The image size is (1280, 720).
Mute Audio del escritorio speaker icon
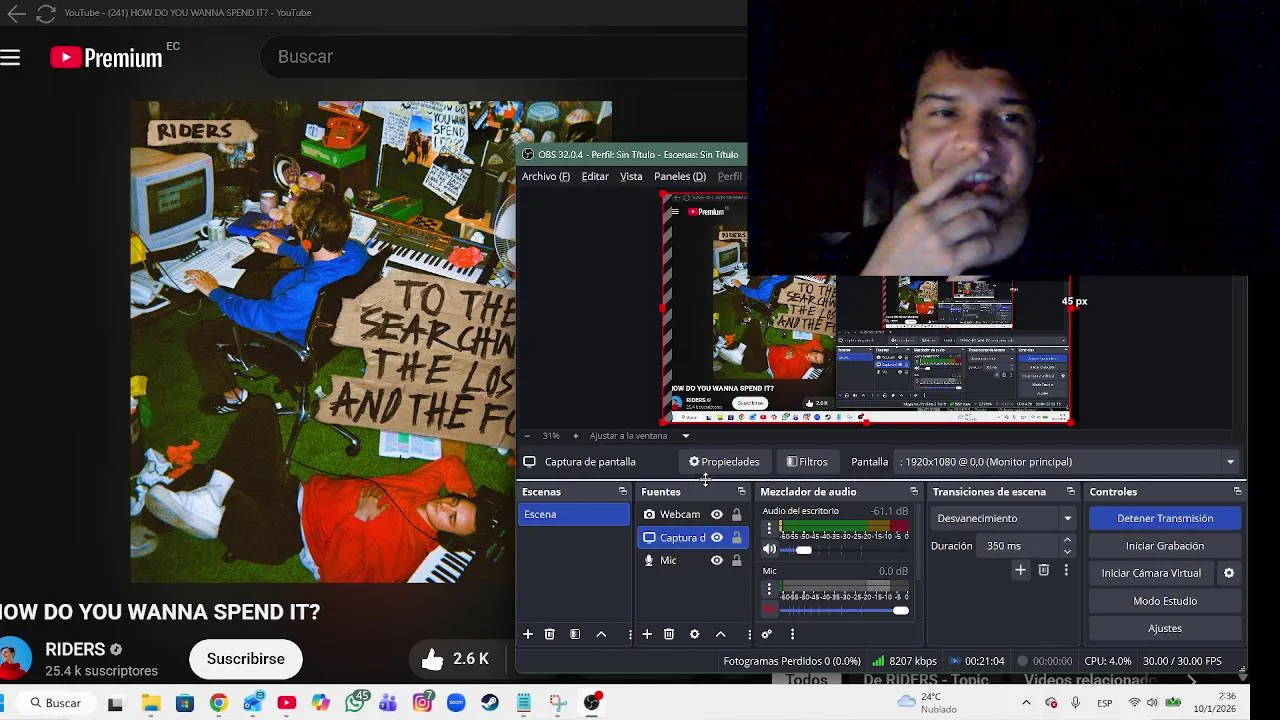point(769,549)
